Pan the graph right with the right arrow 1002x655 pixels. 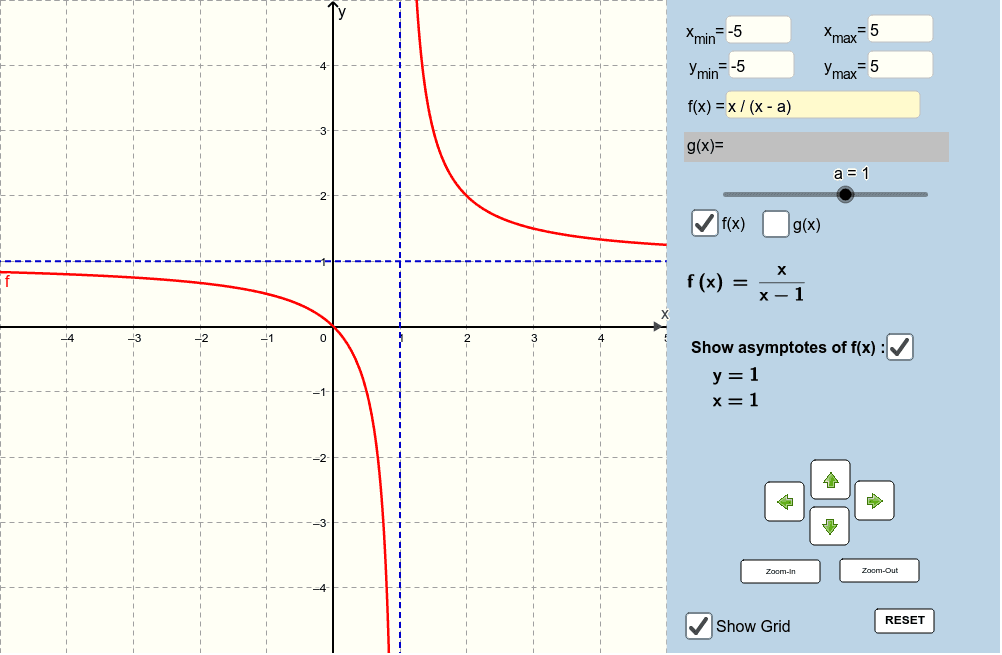click(x=874, y=500)
